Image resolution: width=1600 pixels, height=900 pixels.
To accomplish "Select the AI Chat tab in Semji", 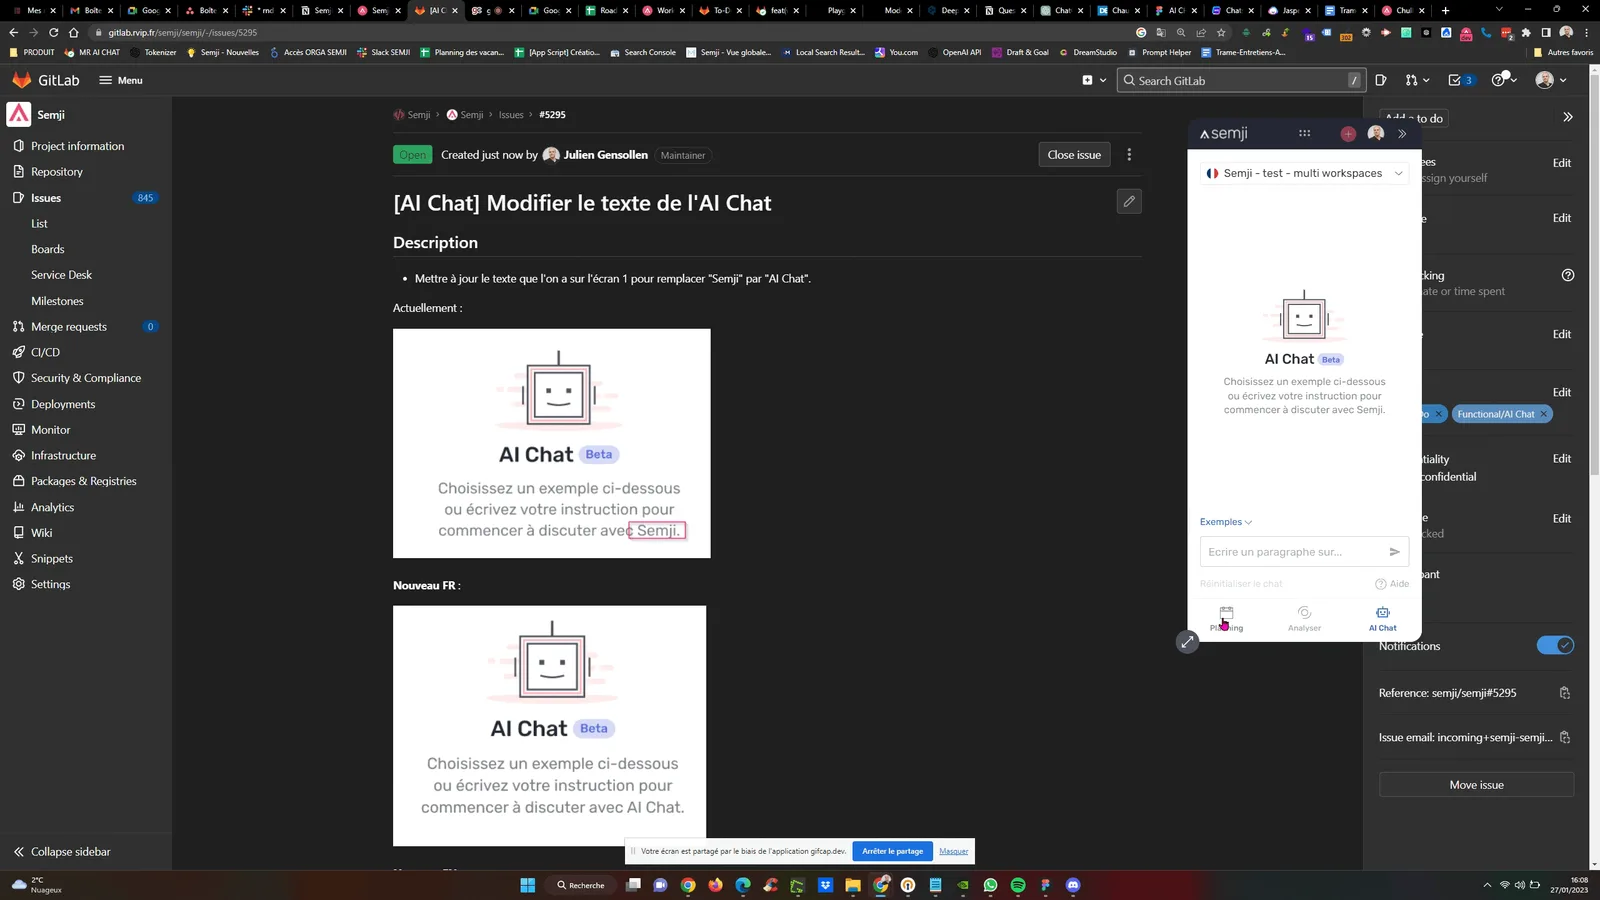I will (x=1383, y=619).
